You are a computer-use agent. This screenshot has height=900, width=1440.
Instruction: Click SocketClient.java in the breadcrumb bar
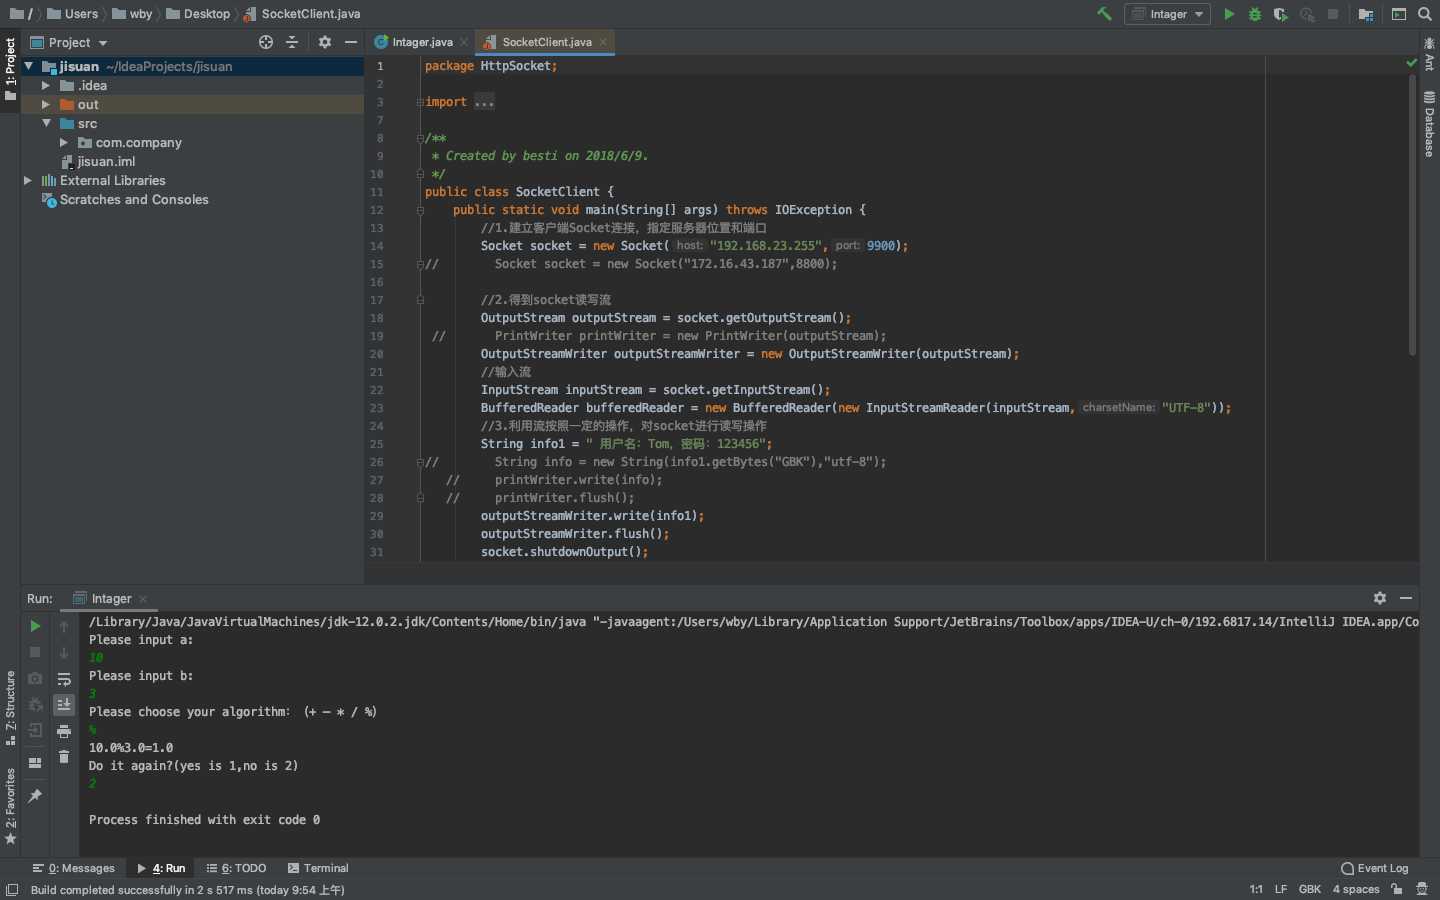coord(302,14)
